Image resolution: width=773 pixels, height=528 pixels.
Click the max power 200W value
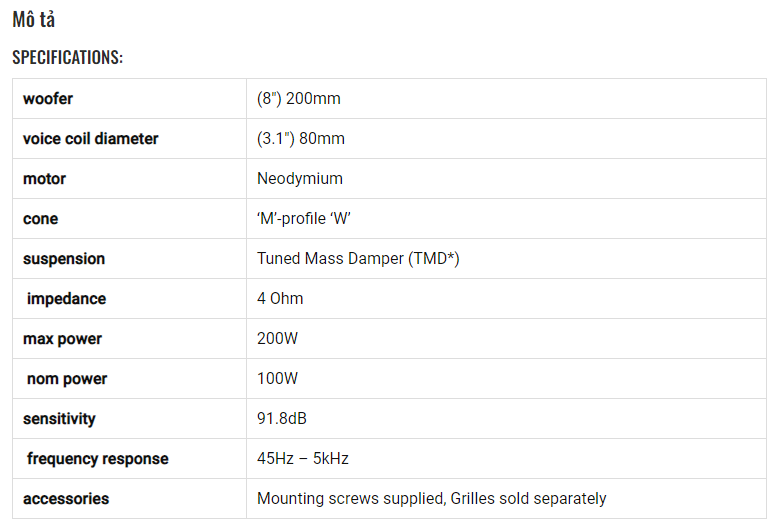click(x=278, y=338)
